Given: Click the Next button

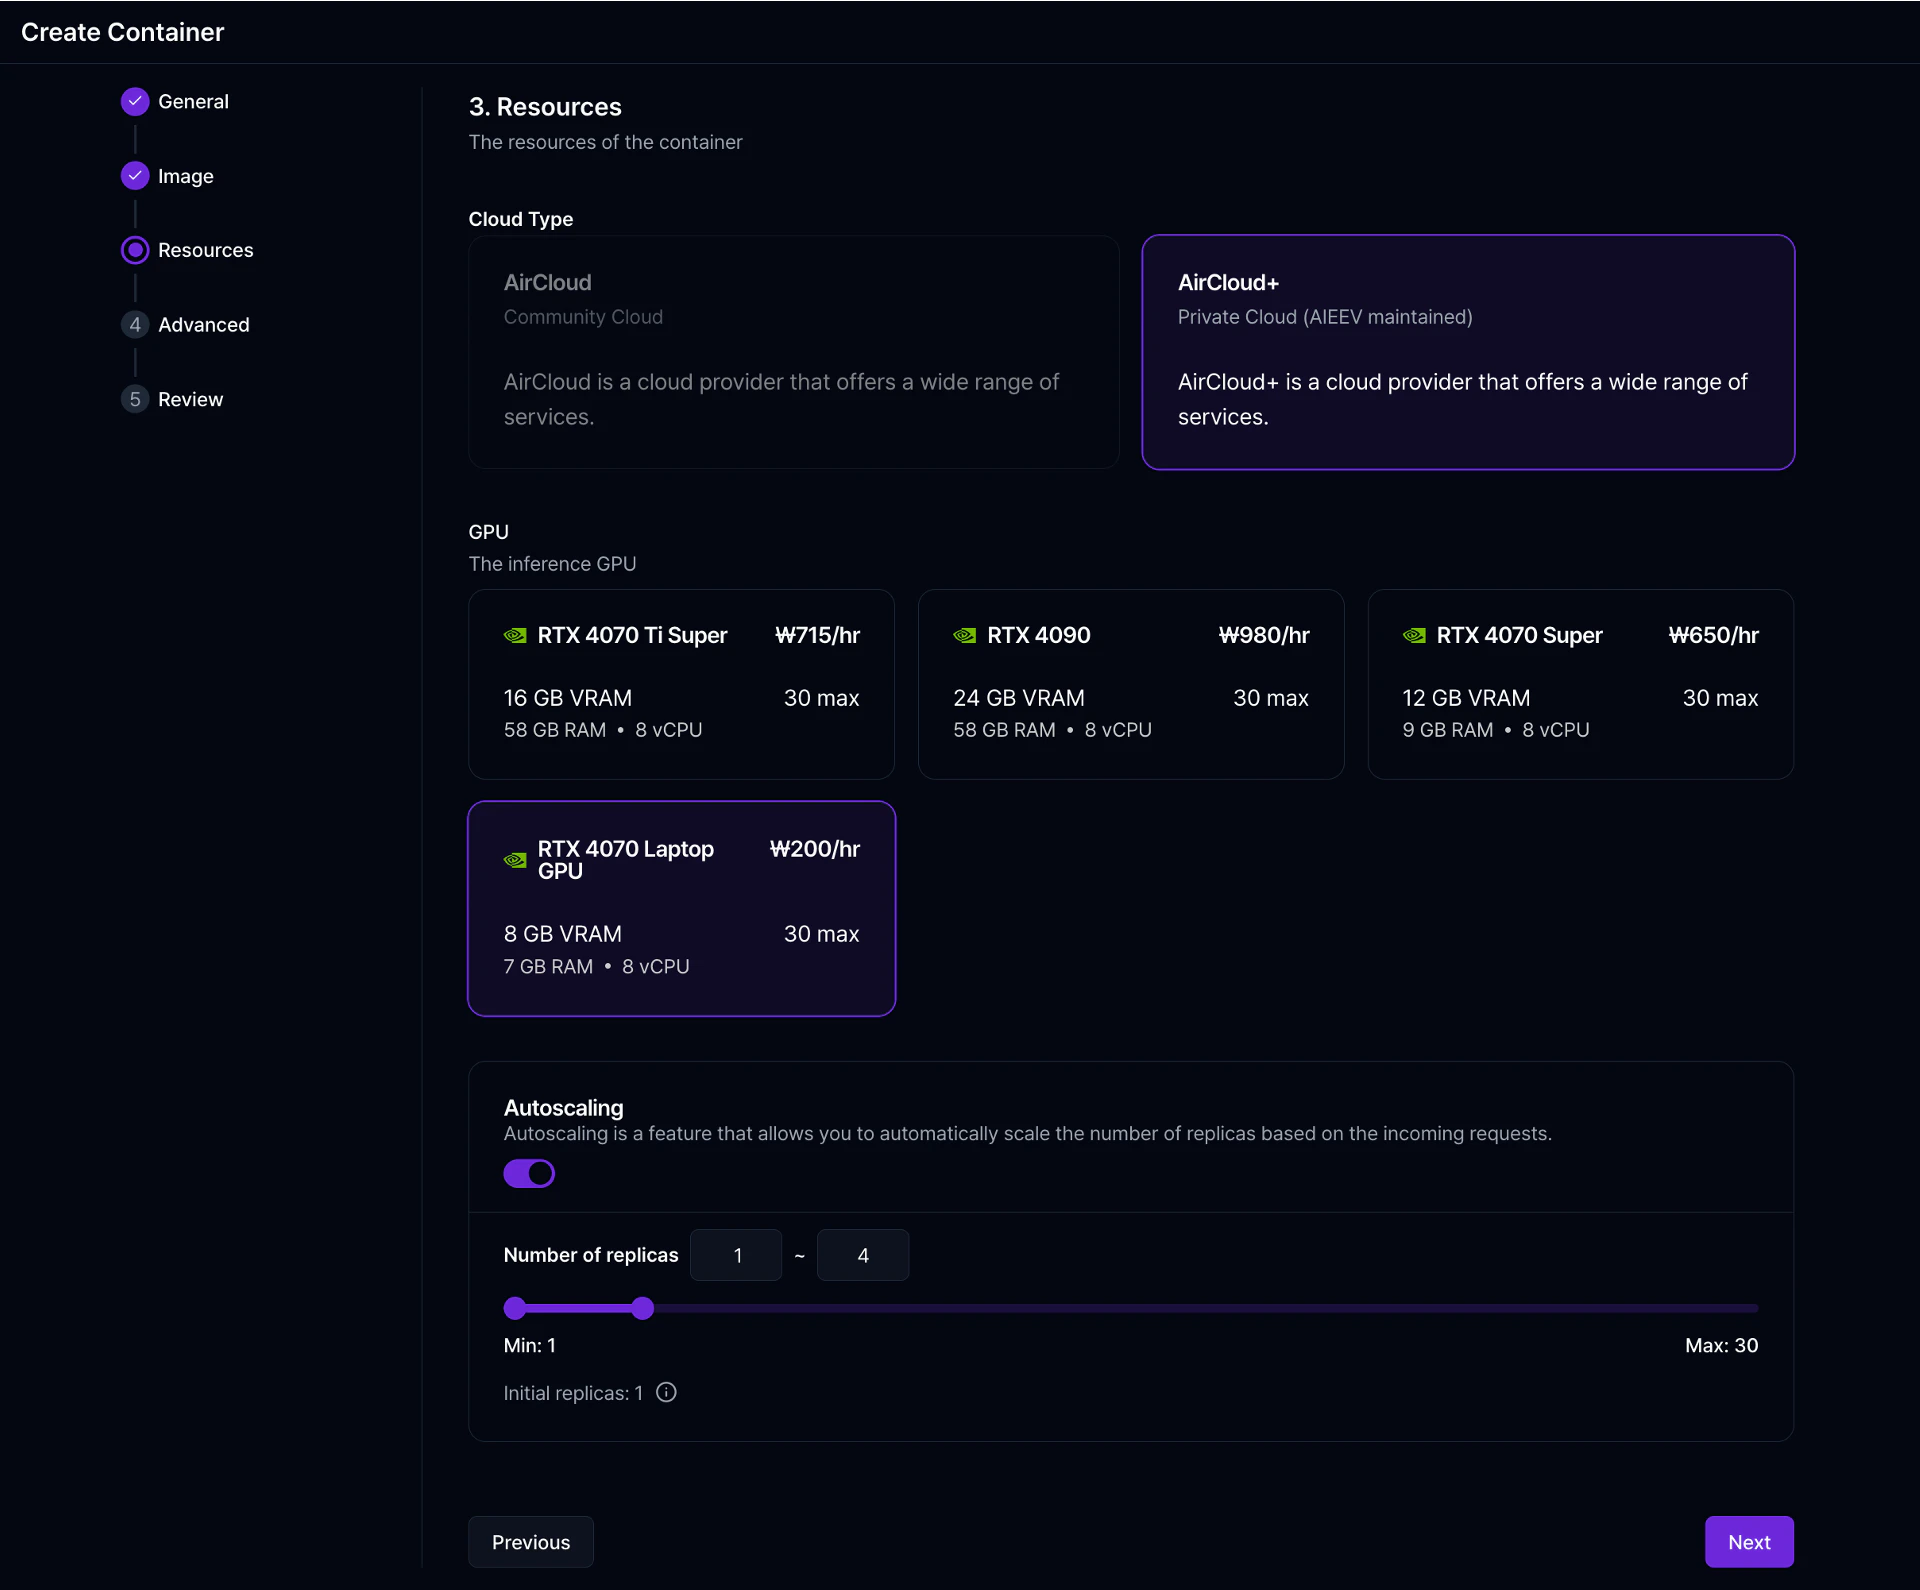Looking at the screenshot, I should (1748, 1541).
